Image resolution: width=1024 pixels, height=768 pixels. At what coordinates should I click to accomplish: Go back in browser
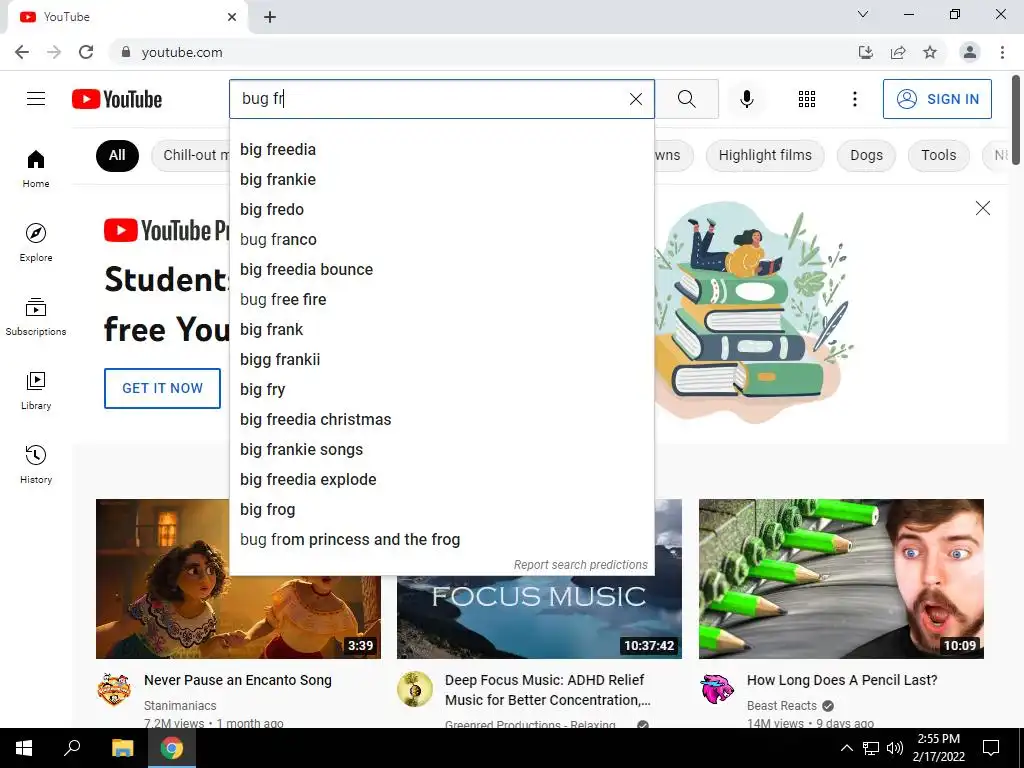(22, 52)
